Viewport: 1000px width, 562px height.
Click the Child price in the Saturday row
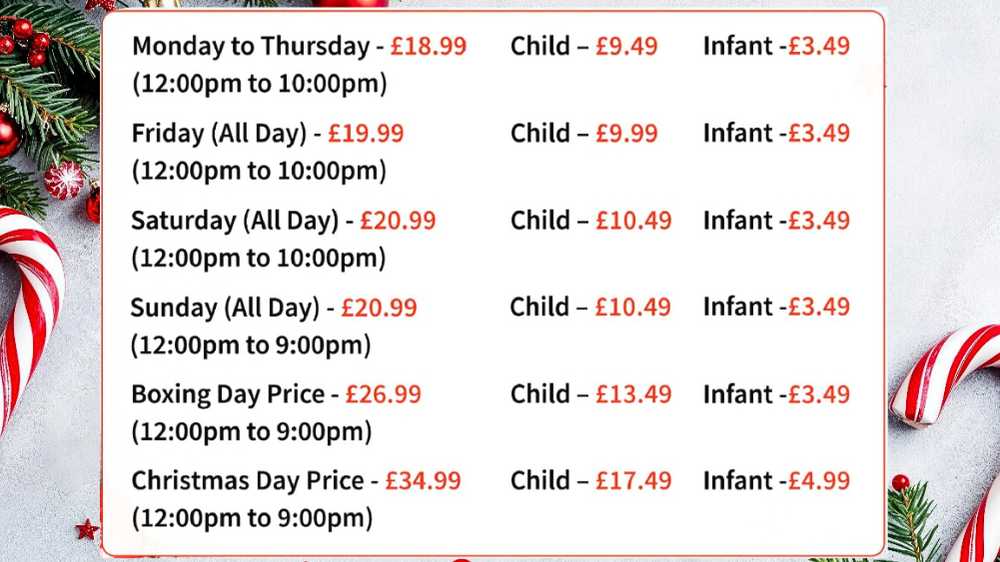[633, 220]
